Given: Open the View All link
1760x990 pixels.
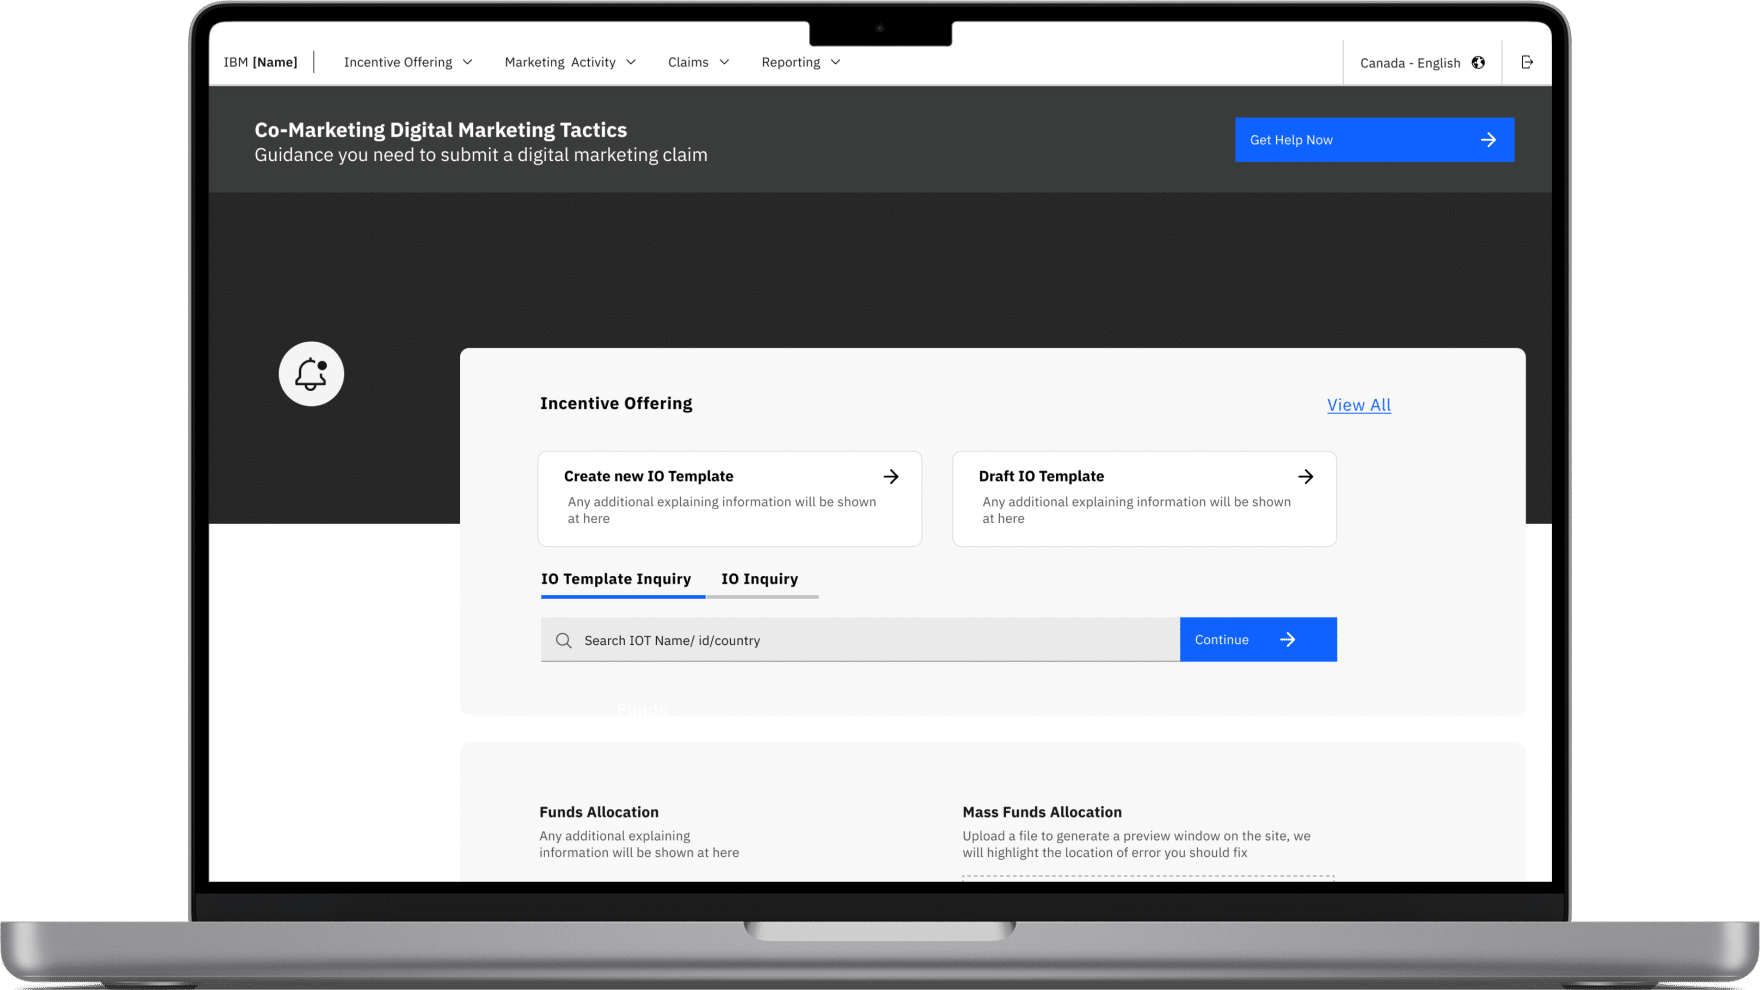Looking at the screenshot, I should tap(1358, 405).
